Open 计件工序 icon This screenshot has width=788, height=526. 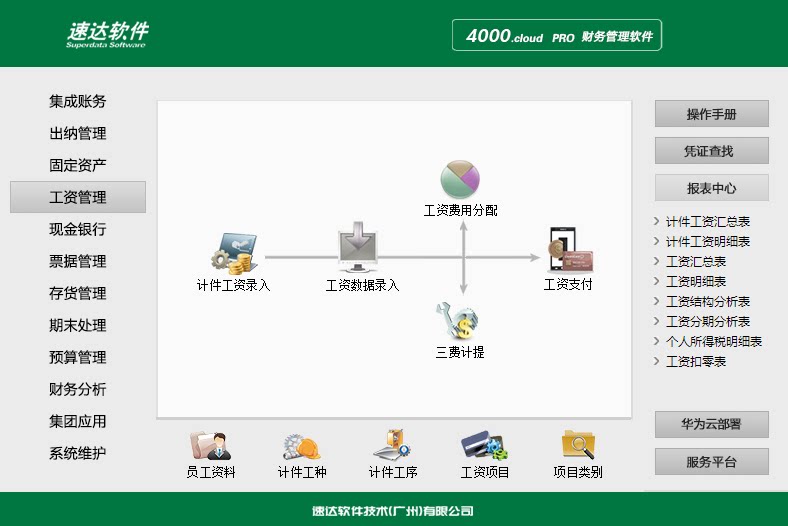[392, 444]
